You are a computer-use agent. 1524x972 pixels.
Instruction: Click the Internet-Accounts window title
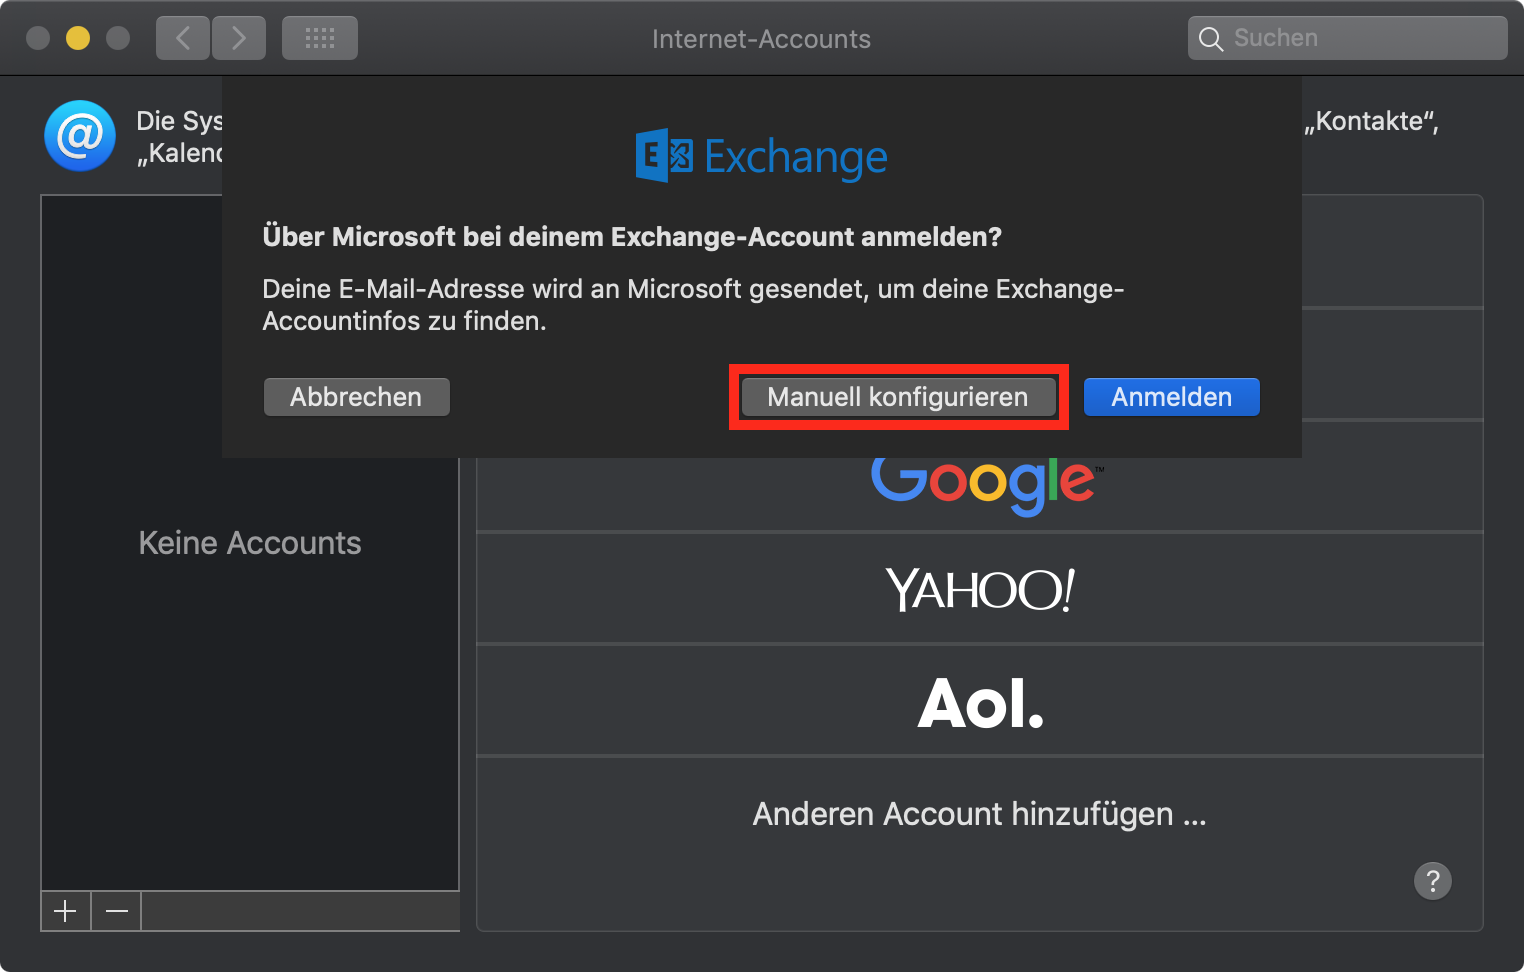click(761, 39)
